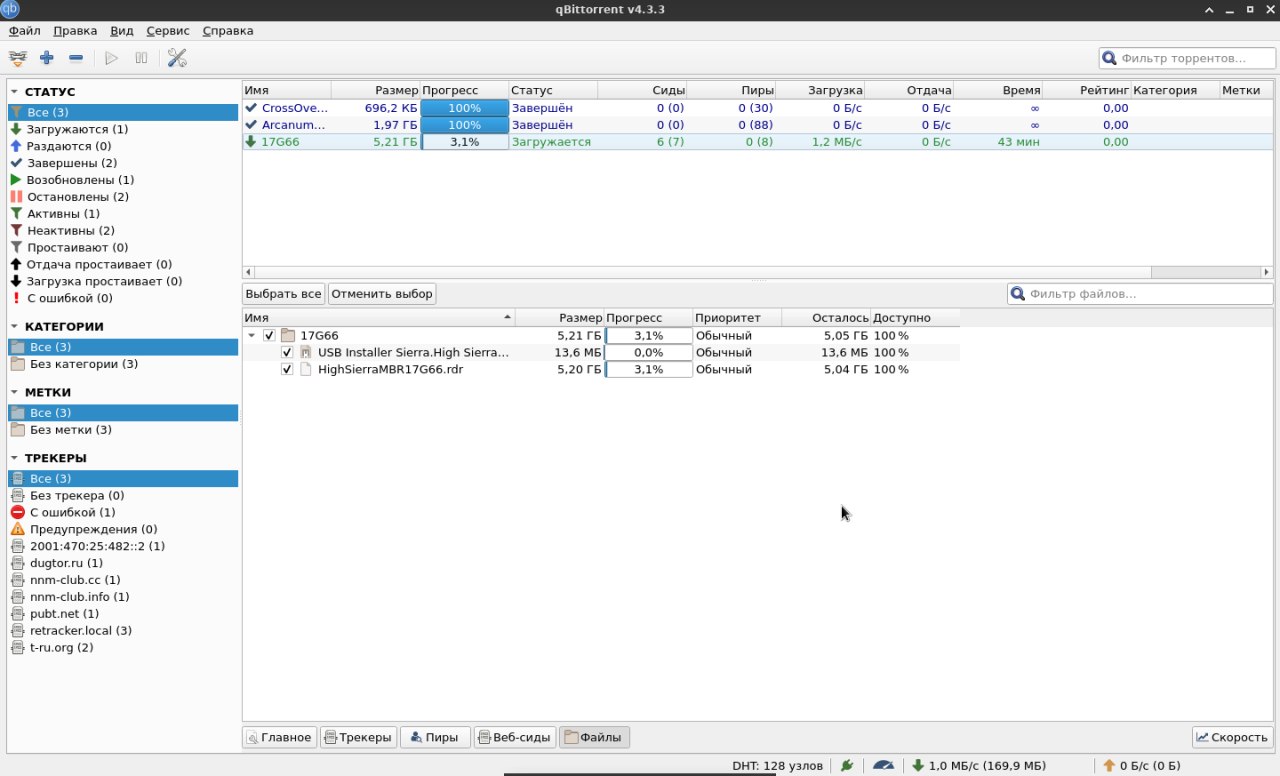Sort torrents by the Прогресс column header

(464, 90)
